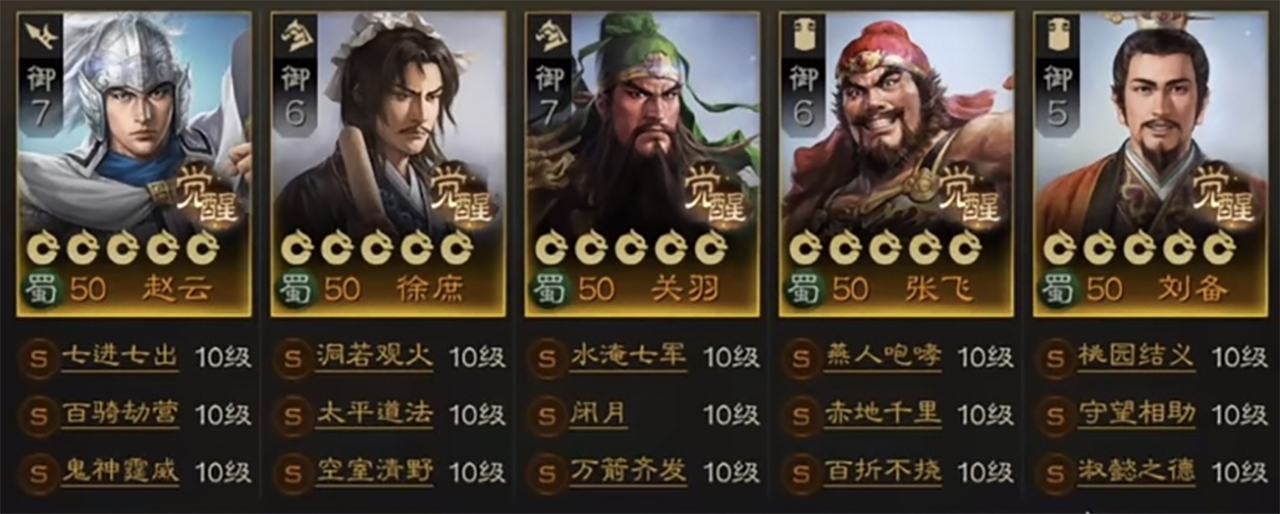Open the 赤地千里 skill
This screenshot has height=514, width=1280.
(x=882, y=414)
